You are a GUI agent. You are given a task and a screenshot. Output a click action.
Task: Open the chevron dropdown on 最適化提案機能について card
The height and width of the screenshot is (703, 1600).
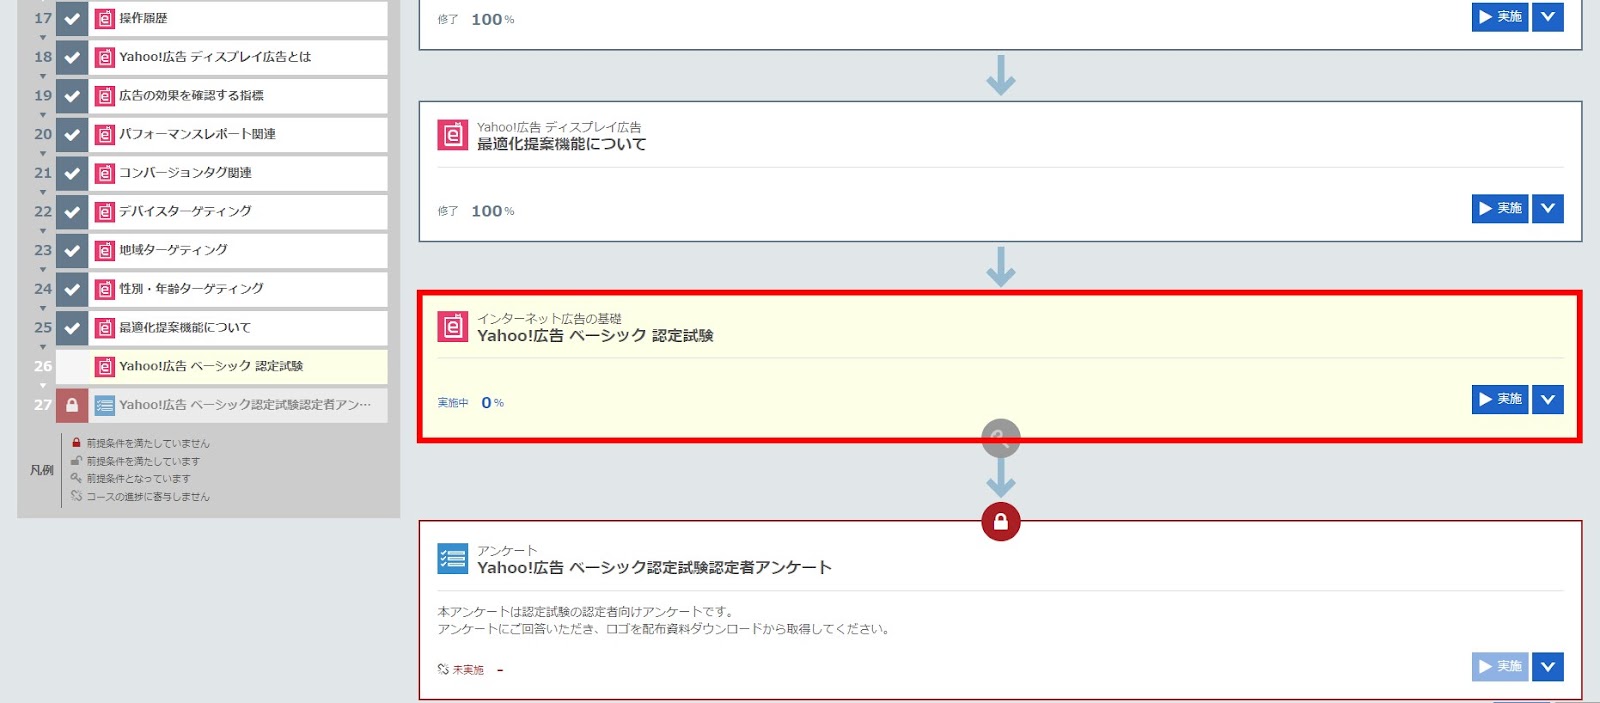coord(1547,208)
